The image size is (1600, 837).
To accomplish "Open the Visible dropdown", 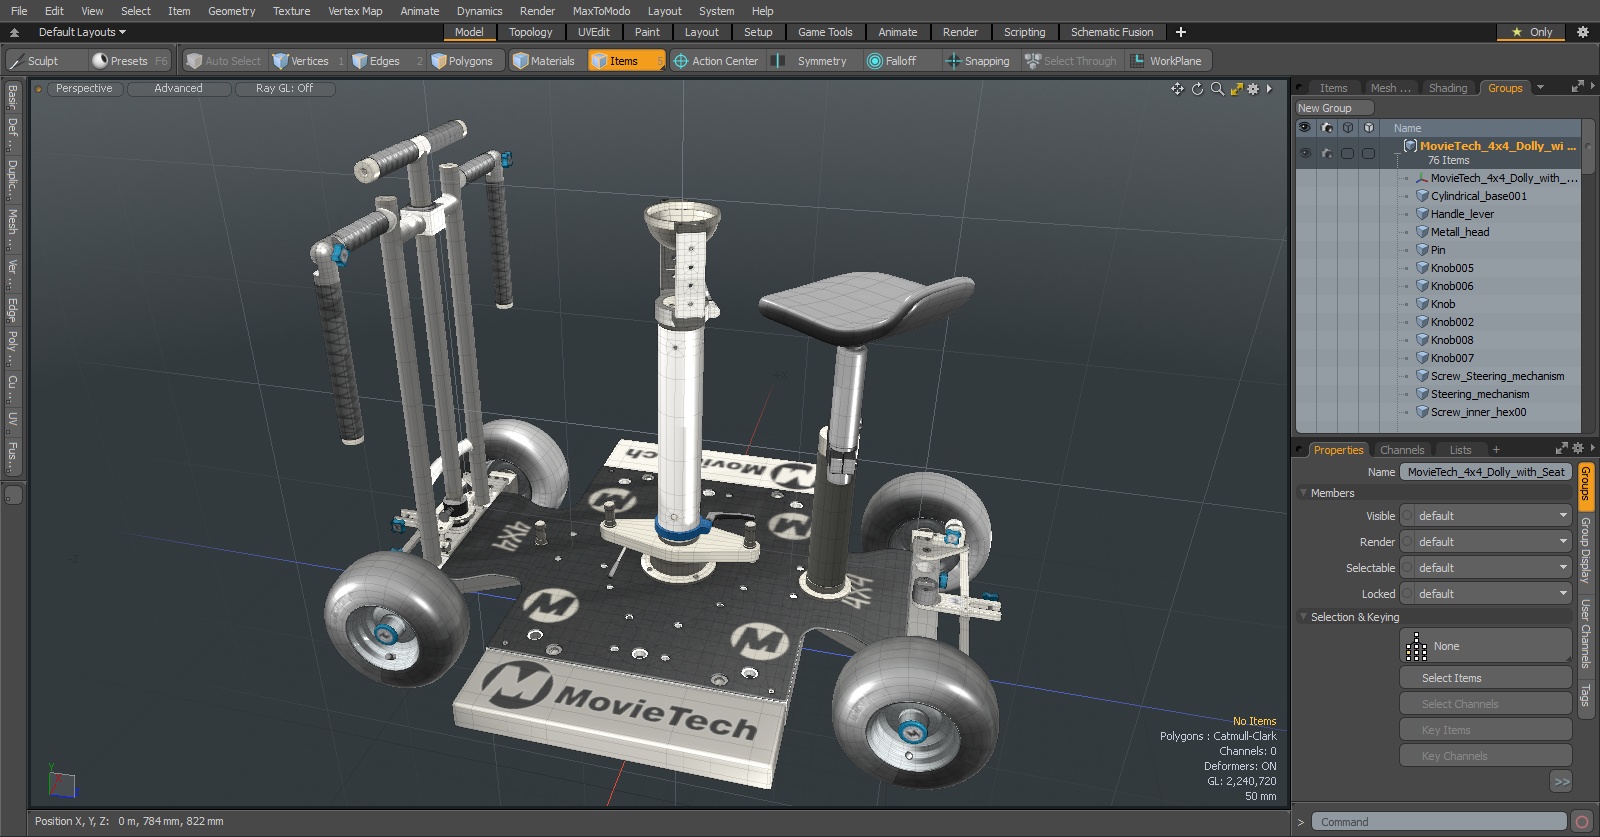I will pyautogui.click(x=1486, y=516).
